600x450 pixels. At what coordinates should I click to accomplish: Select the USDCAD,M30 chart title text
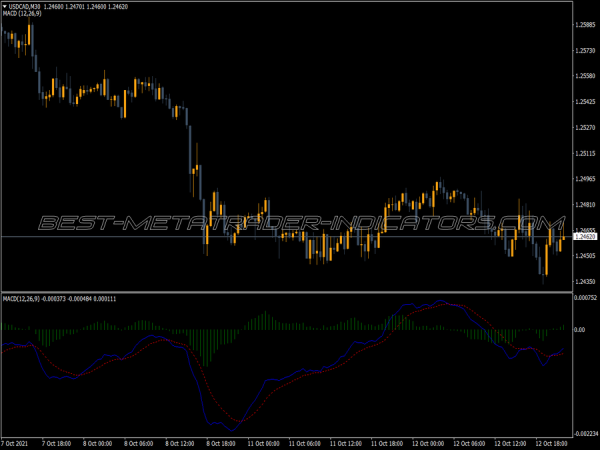(x=24, y=7)
